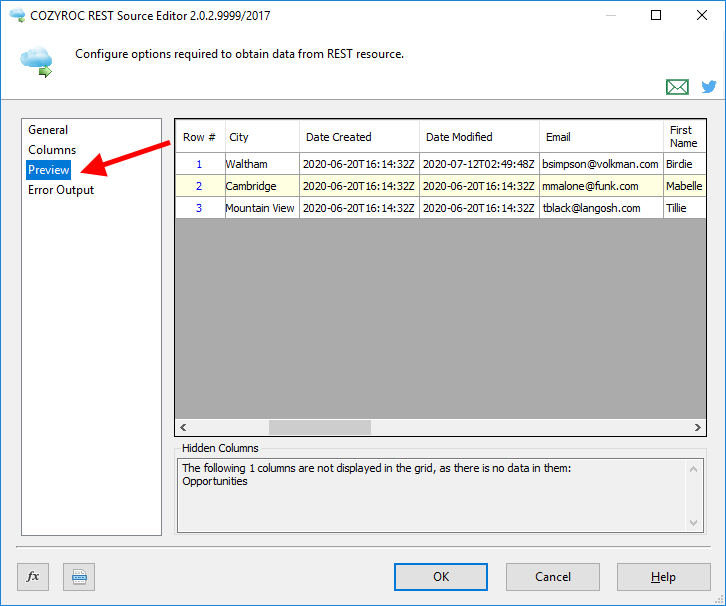726x606 pixels.
Task: Click the tblack@langosh.com email cell
Action: pos(601,208)
